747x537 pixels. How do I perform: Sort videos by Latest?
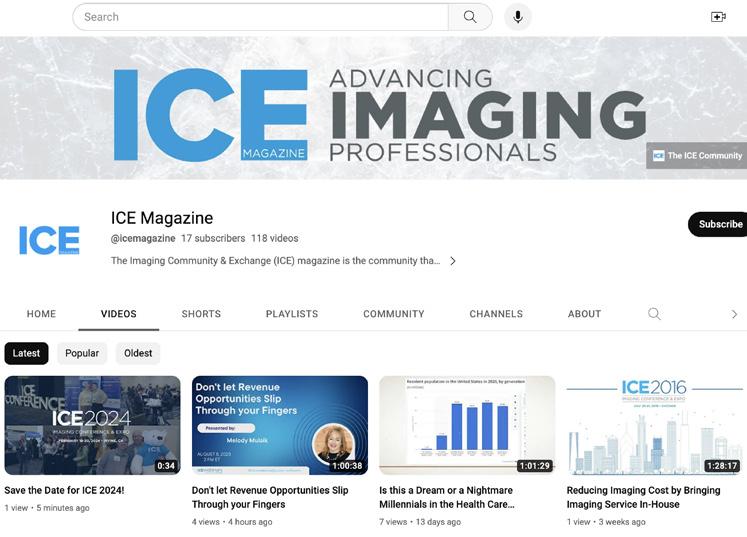(x=27, y=353)
